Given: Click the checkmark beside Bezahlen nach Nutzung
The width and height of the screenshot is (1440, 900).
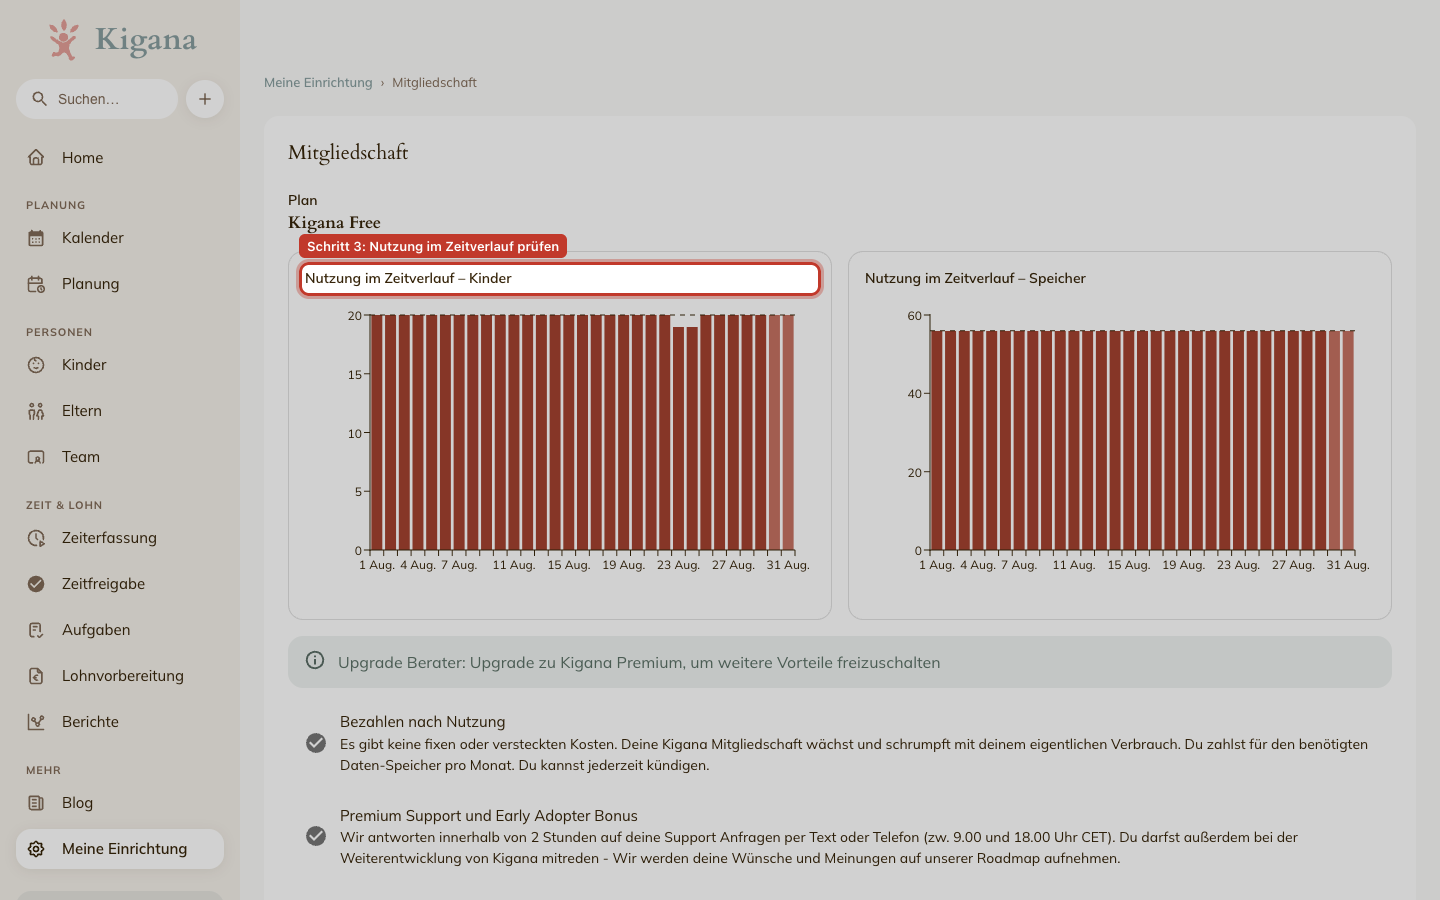Looking at the screenshot, I should [316, 743].
